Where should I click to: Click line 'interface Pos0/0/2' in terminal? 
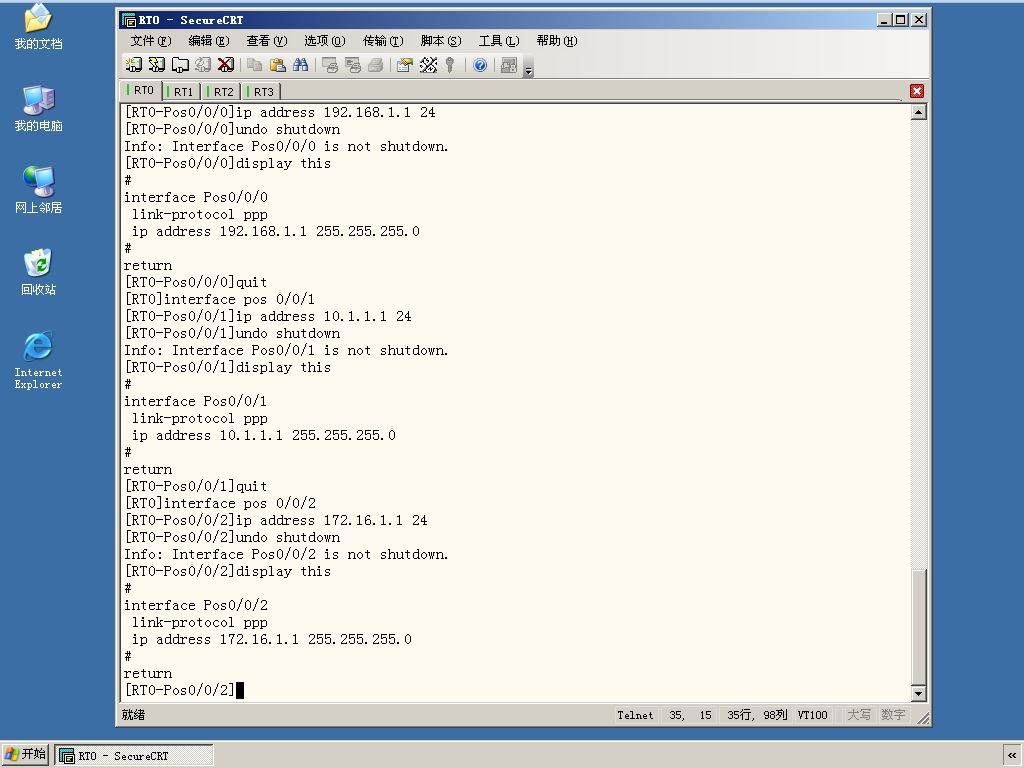pos(195,605)
